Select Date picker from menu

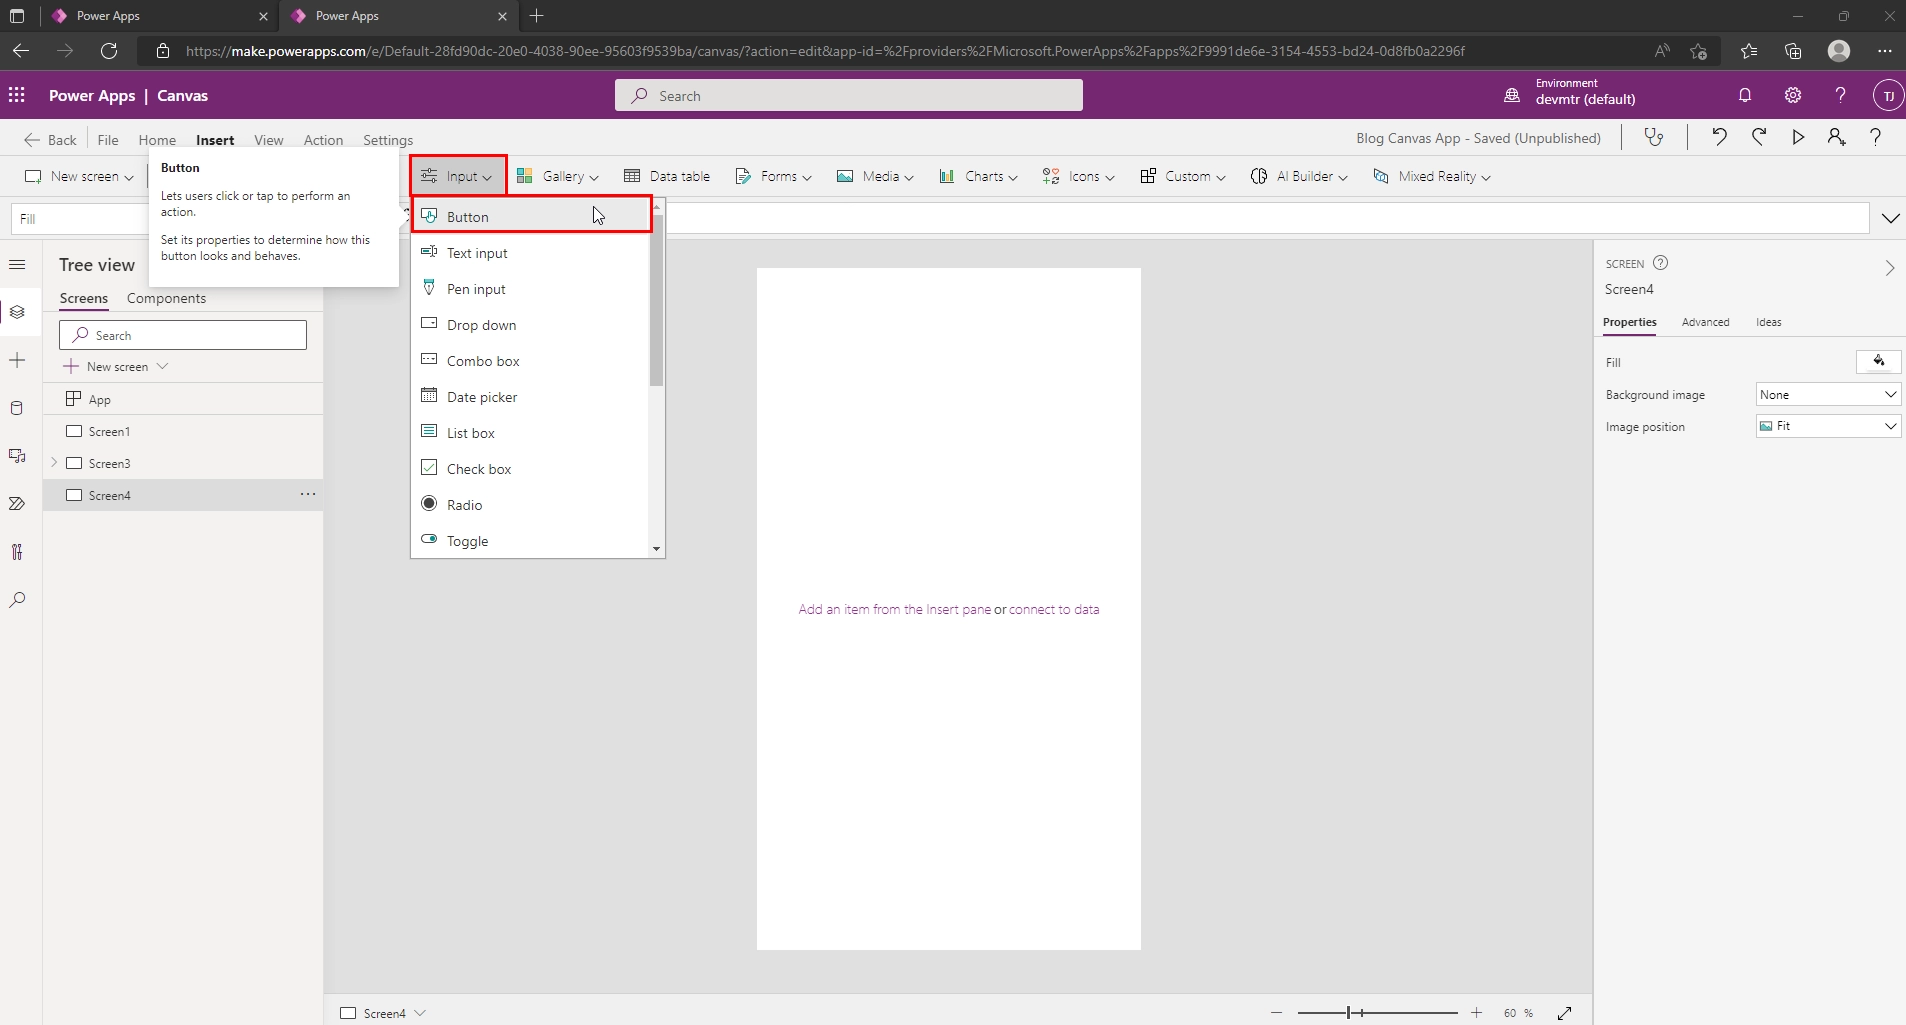click(530, 397)
